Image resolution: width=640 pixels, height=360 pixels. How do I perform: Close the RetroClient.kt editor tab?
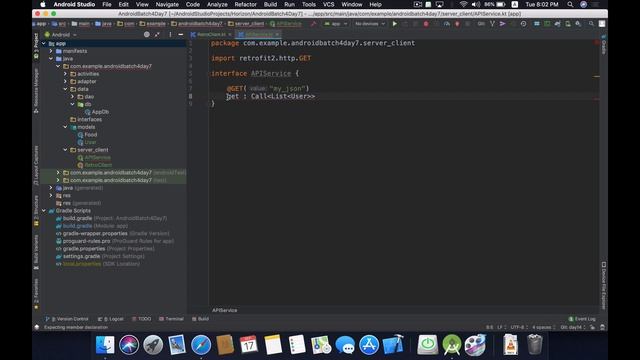pyautogui.click(x=230, y=35)
